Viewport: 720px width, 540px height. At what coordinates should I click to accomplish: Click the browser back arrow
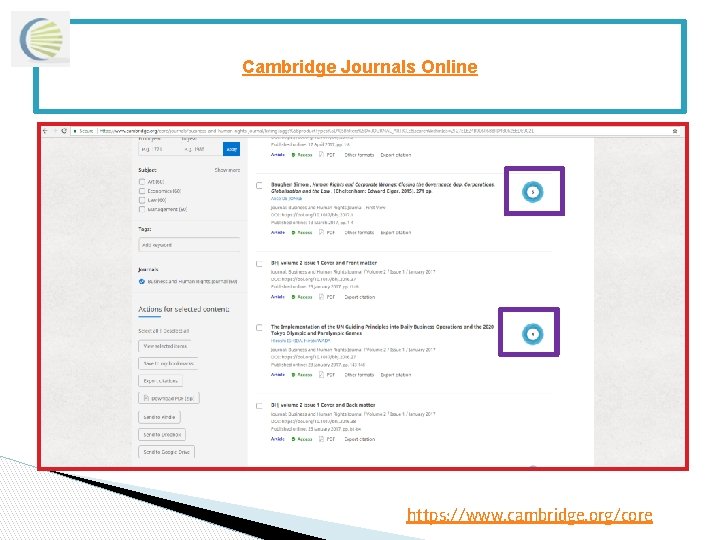pos(45,131)
